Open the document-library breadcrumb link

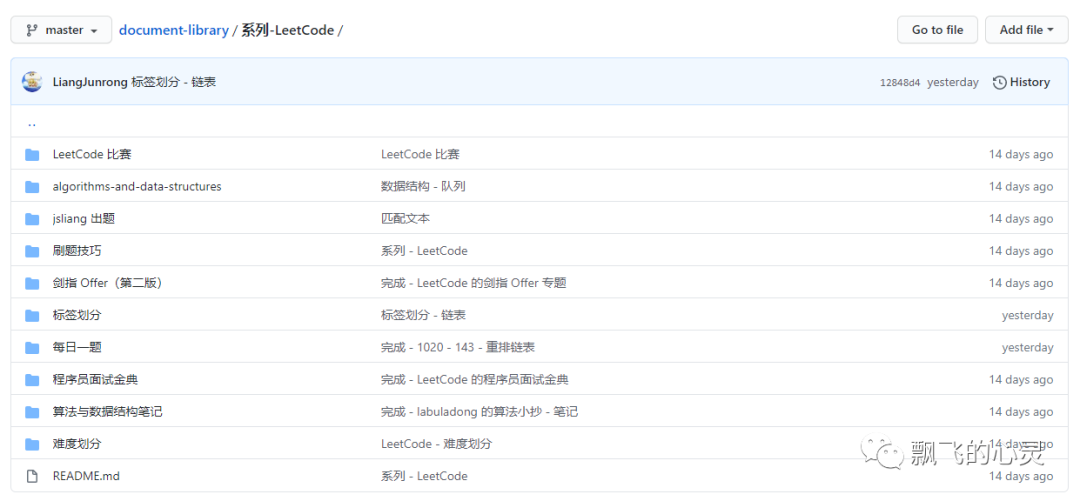[174, 30]
